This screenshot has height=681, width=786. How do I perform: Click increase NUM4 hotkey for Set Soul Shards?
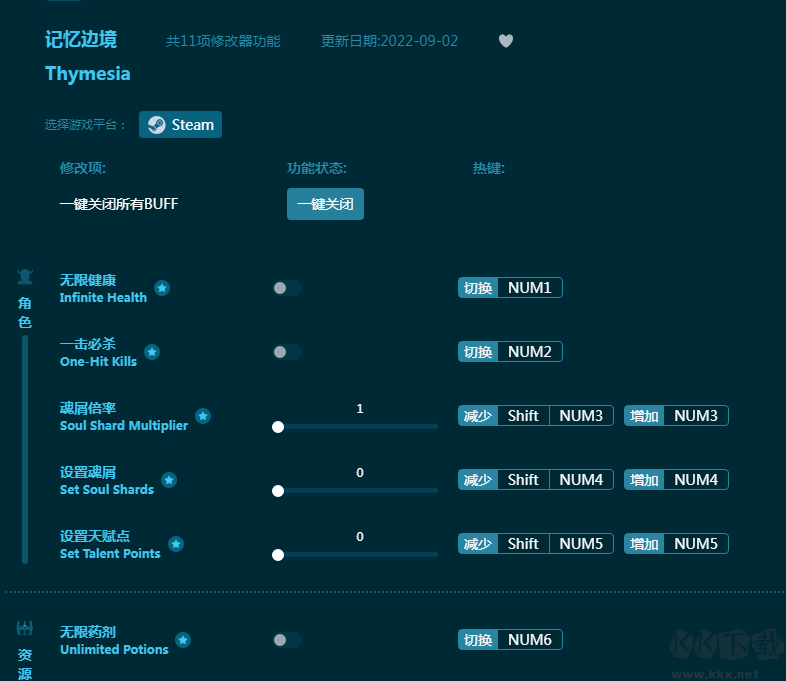click(x=676, y=480)
